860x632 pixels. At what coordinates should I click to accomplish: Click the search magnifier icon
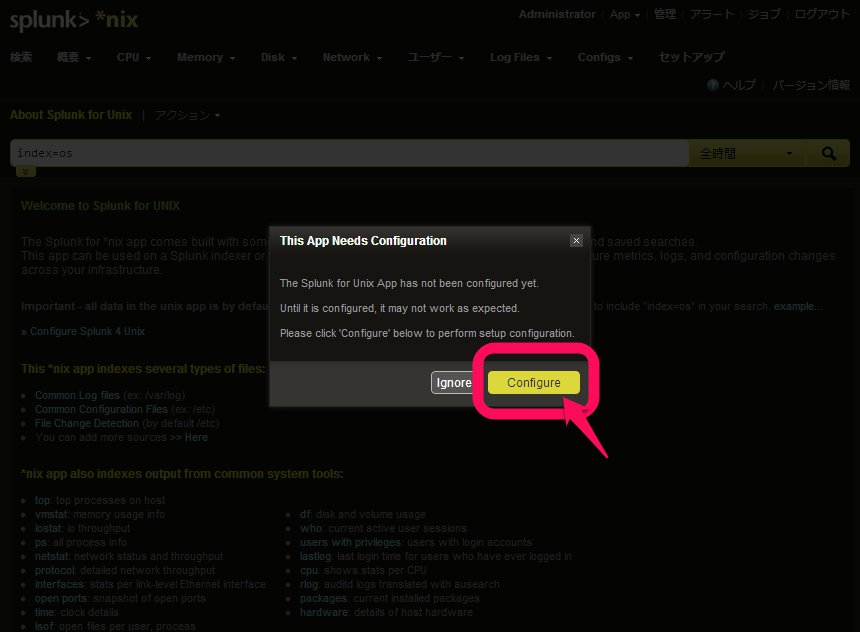click(x=829, y=153)
